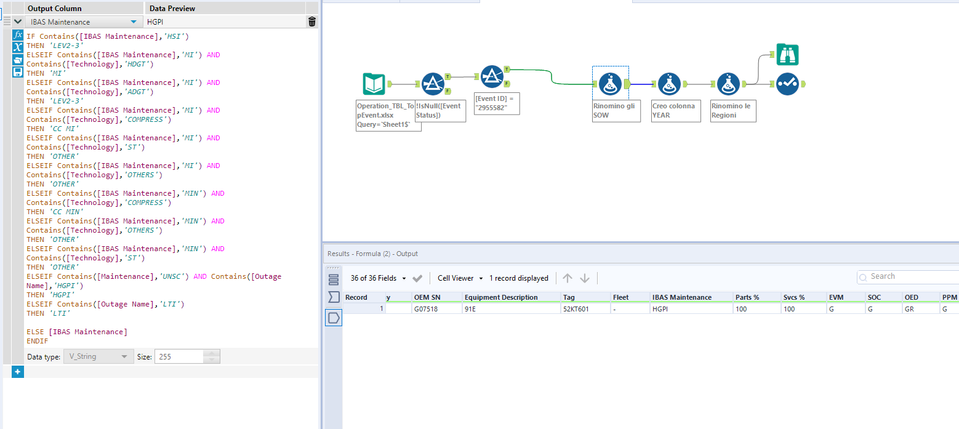The height and width of the screenshot is (429, 959).
Task: Open the Cell Viewer dropdown
Action: [481, 278]
